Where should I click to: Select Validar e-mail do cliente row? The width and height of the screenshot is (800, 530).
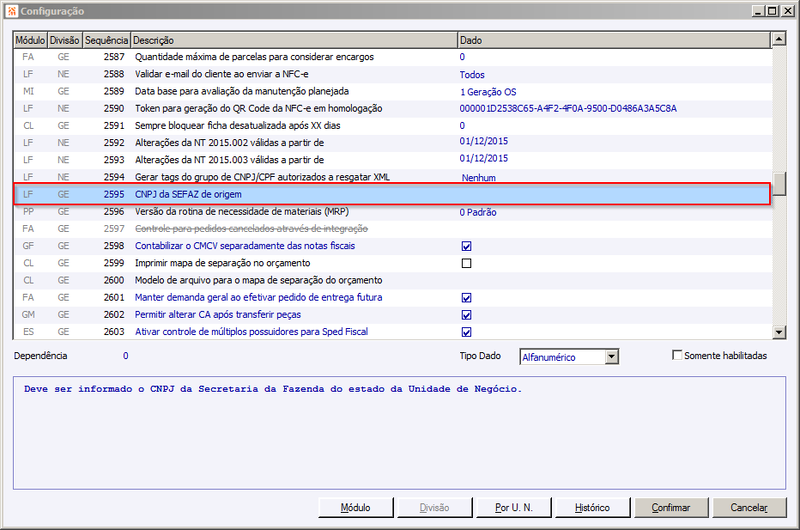point(392,74)
